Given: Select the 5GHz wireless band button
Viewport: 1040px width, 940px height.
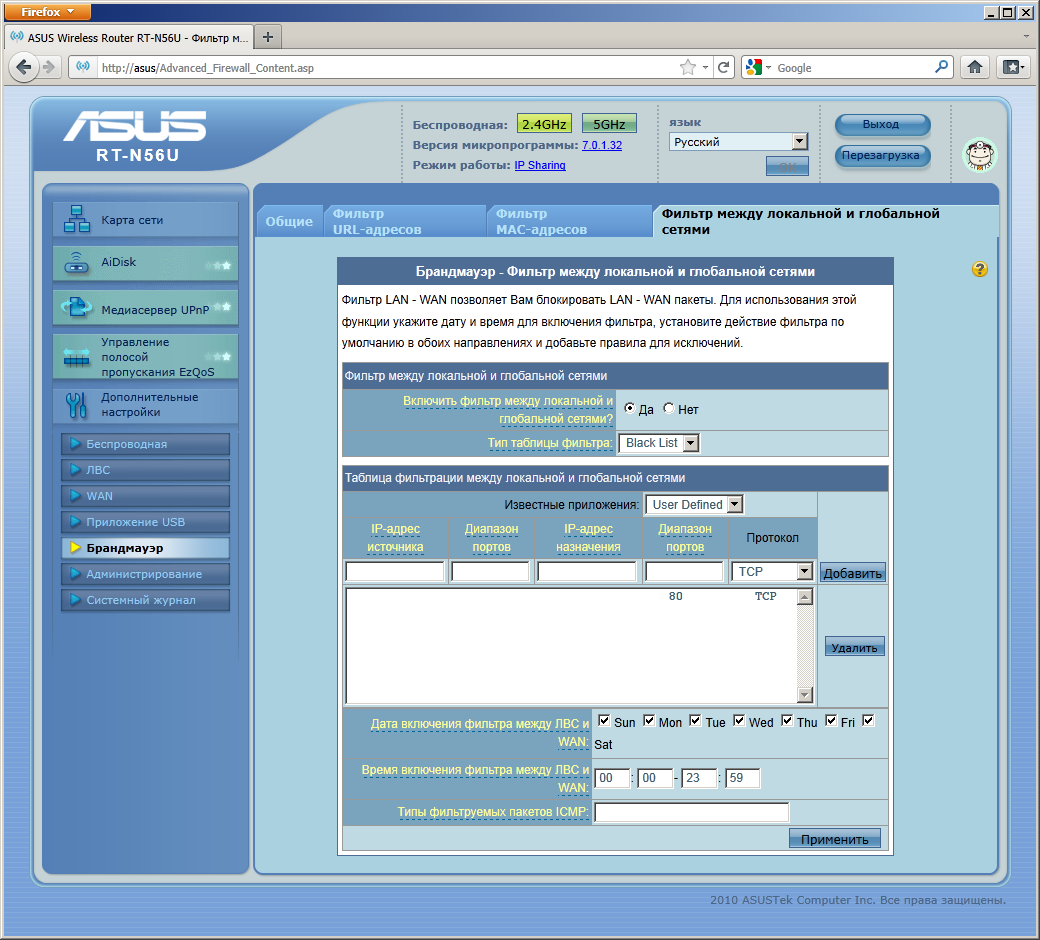Looking at the screenshot, I should [609, 124].
